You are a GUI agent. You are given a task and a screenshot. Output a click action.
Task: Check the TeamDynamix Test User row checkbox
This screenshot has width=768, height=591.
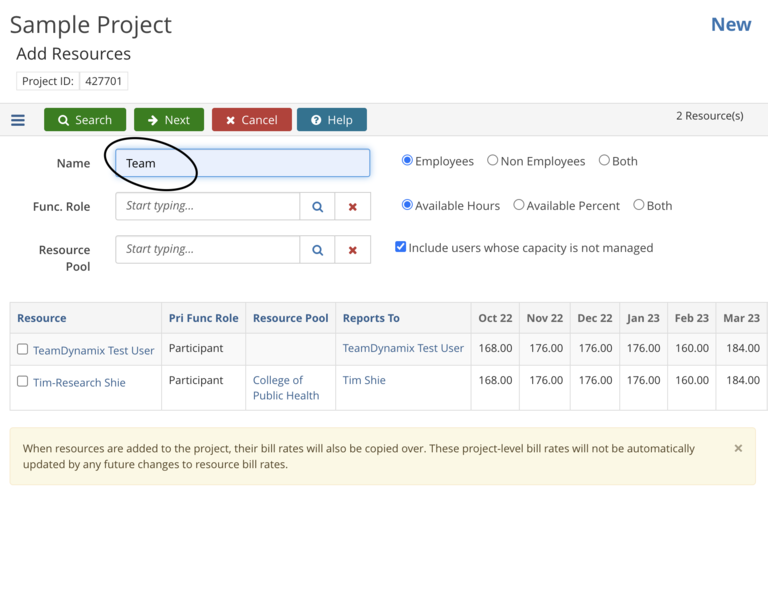[x=23, y=349]
